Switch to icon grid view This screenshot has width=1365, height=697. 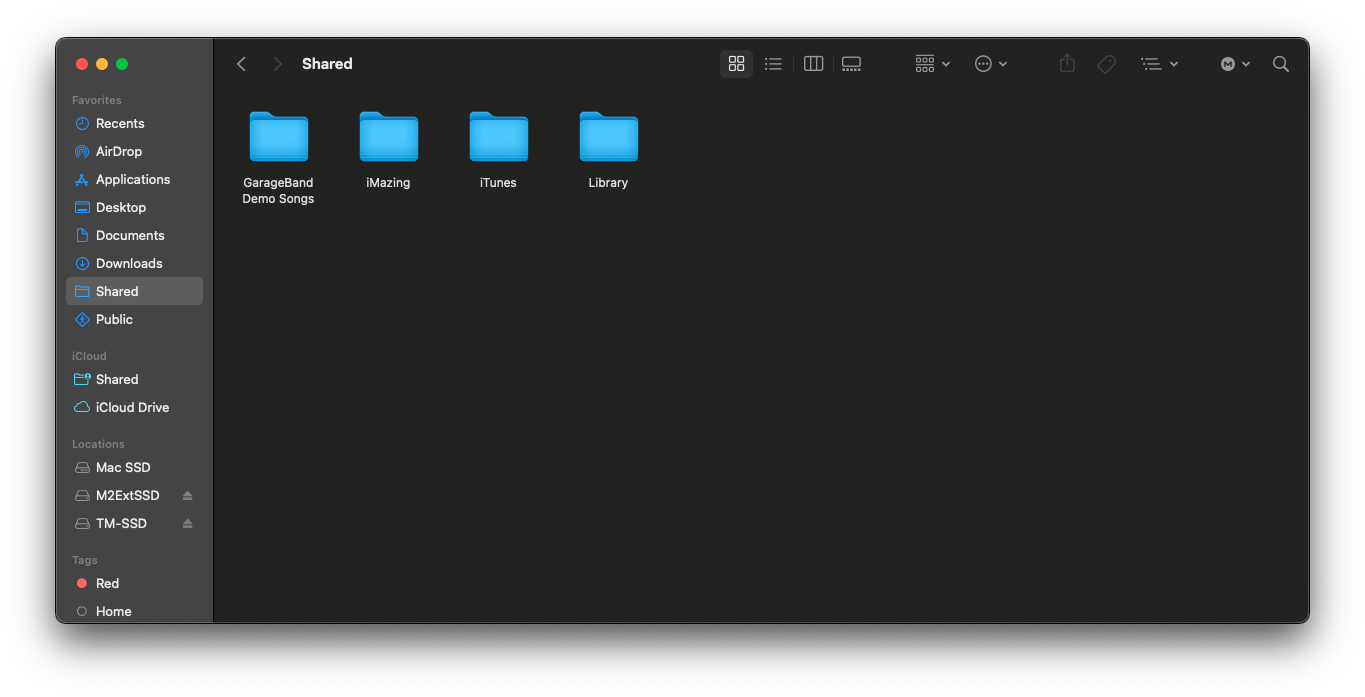[x=736, y=64]
